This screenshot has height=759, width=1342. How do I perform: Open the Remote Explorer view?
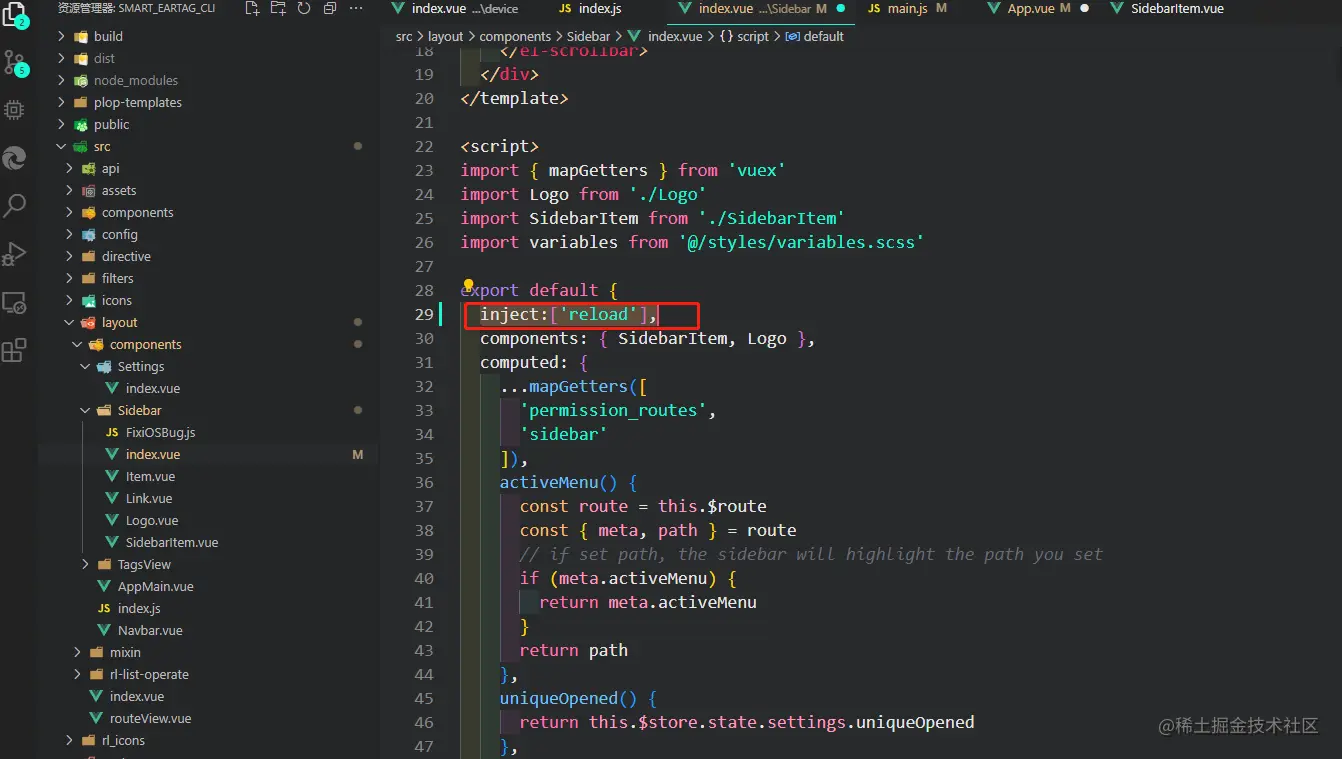coord(14,302)
